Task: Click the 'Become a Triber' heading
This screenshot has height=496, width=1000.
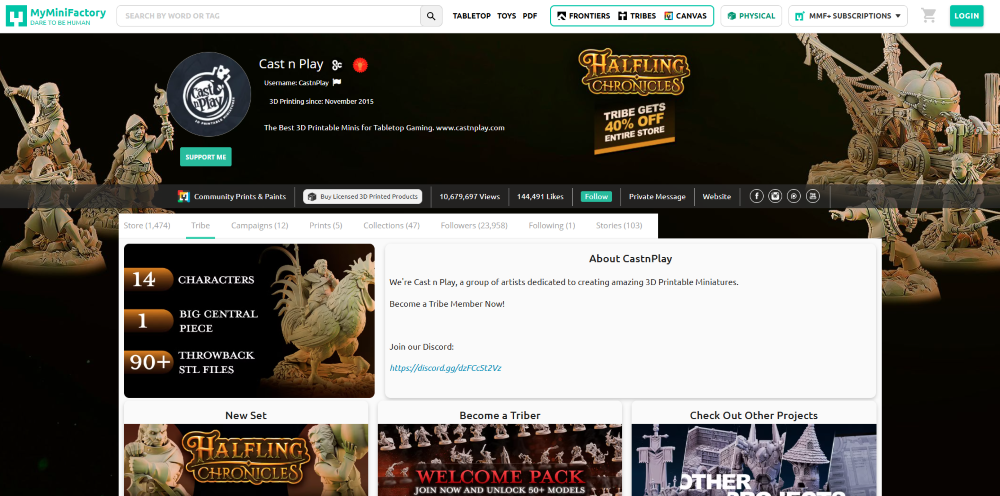Action: click(500, 416)
